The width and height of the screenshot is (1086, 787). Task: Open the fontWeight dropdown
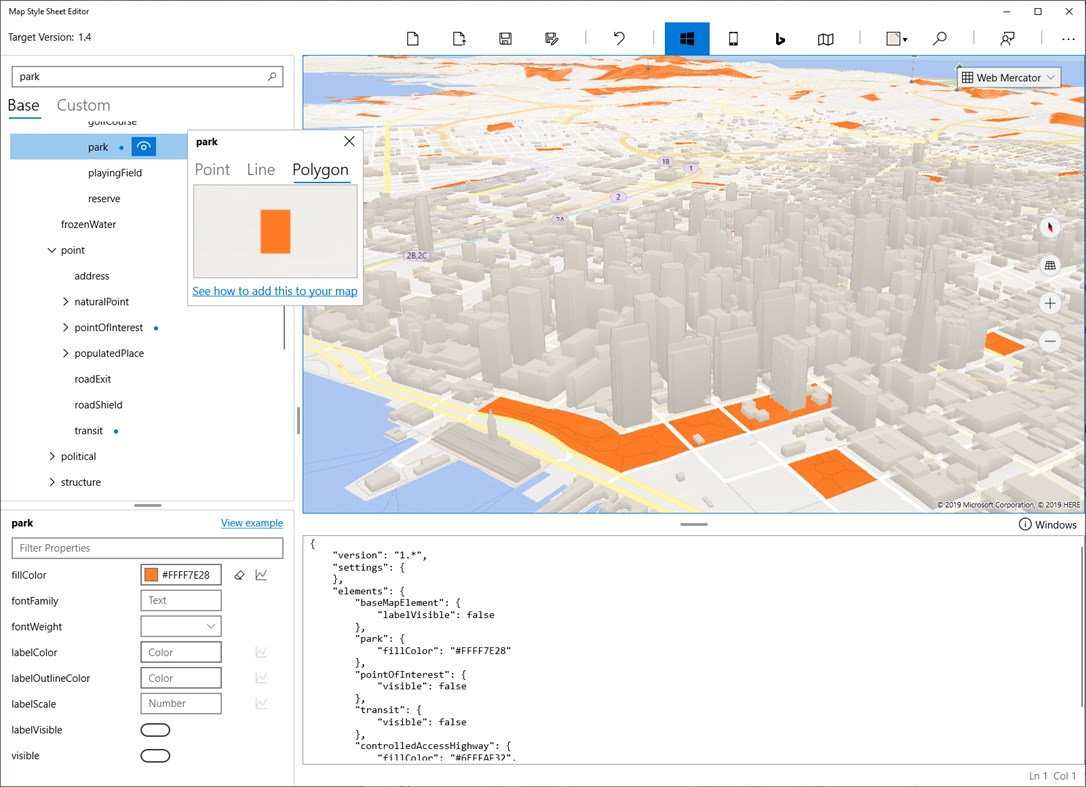pos(181,627)
